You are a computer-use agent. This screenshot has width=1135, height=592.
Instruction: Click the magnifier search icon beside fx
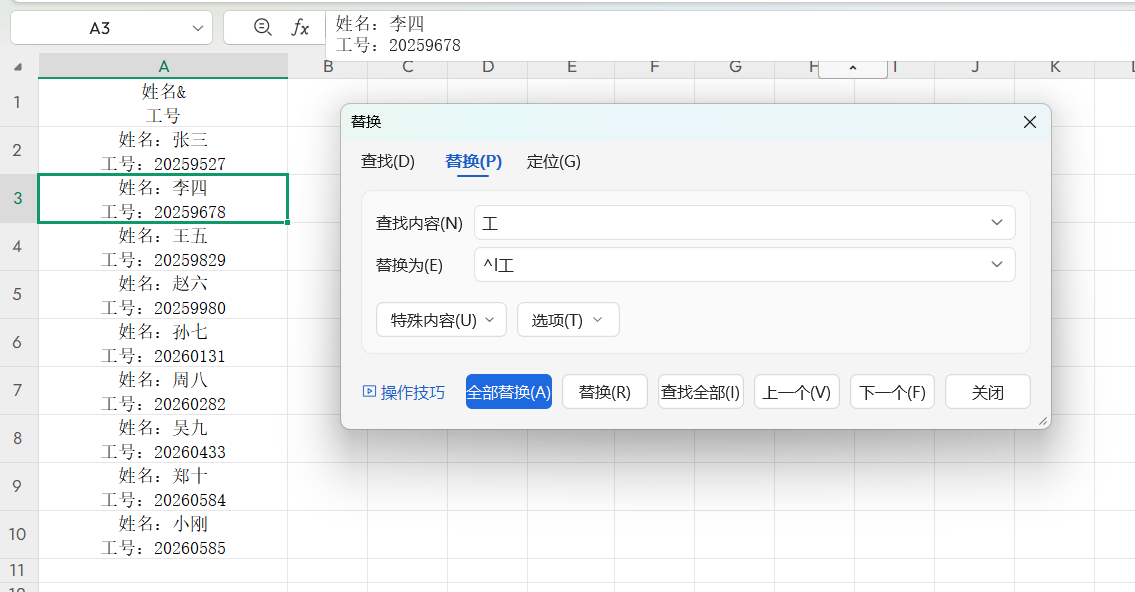pos(262,28)
